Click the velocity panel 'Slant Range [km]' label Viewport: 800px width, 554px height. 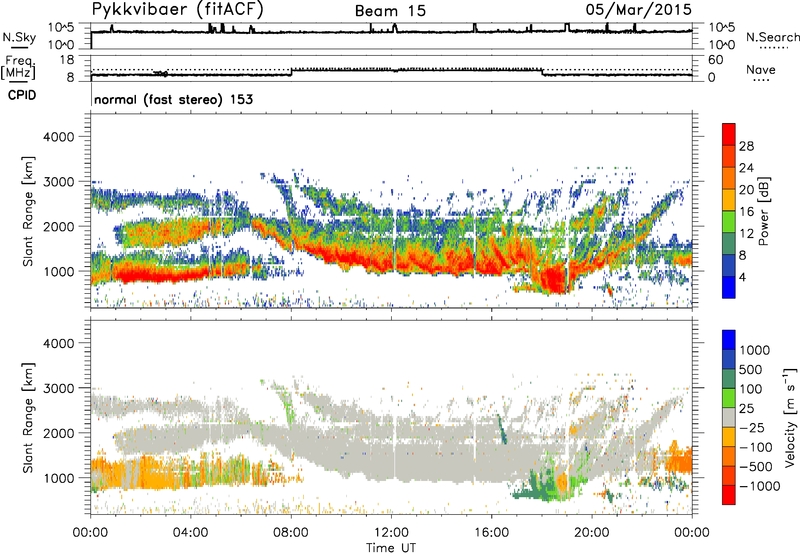pos(28,417)
